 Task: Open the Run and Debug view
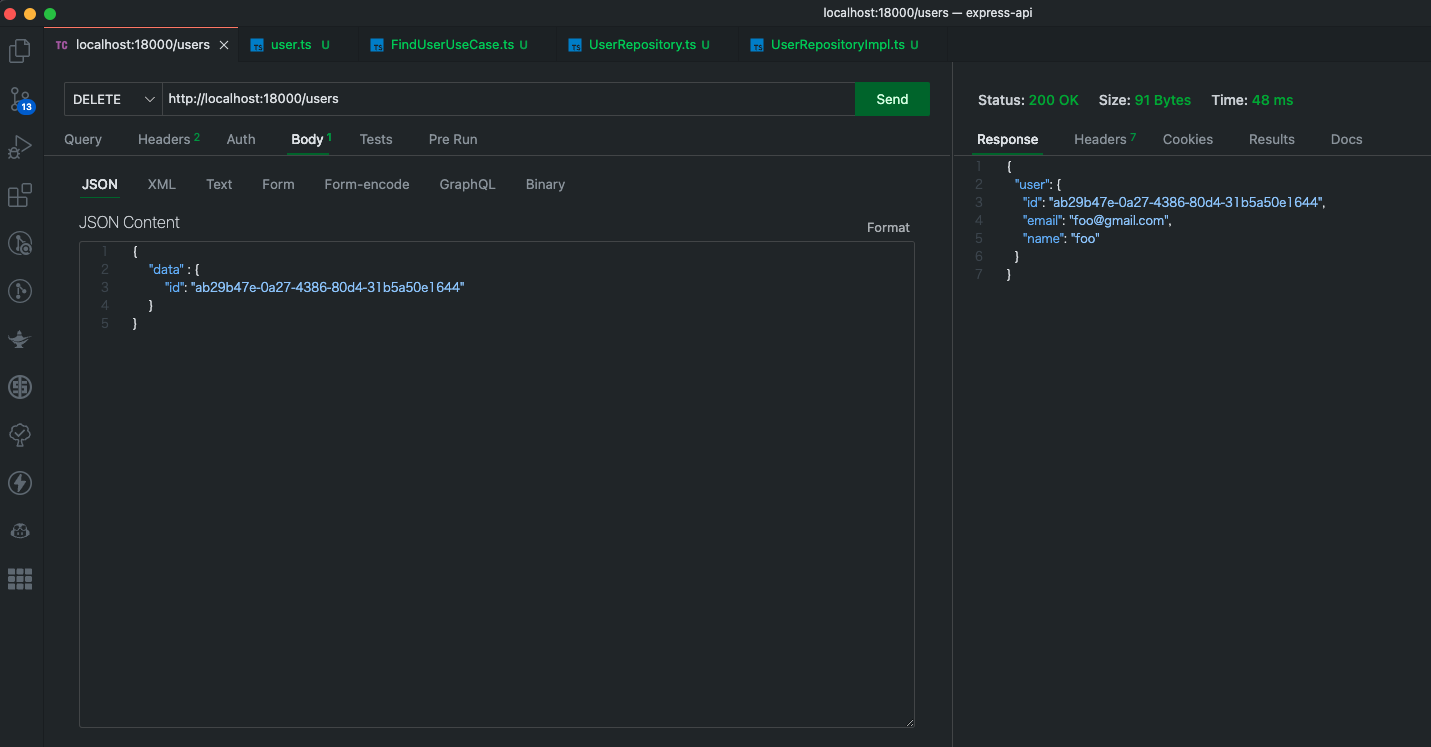[20, 147]
